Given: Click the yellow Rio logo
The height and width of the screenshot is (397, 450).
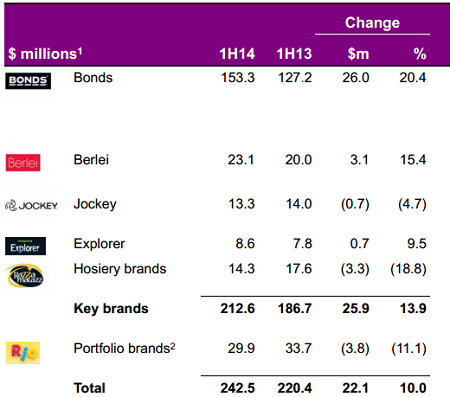Looking at the screenshot, I should click(x=23, y=353).
